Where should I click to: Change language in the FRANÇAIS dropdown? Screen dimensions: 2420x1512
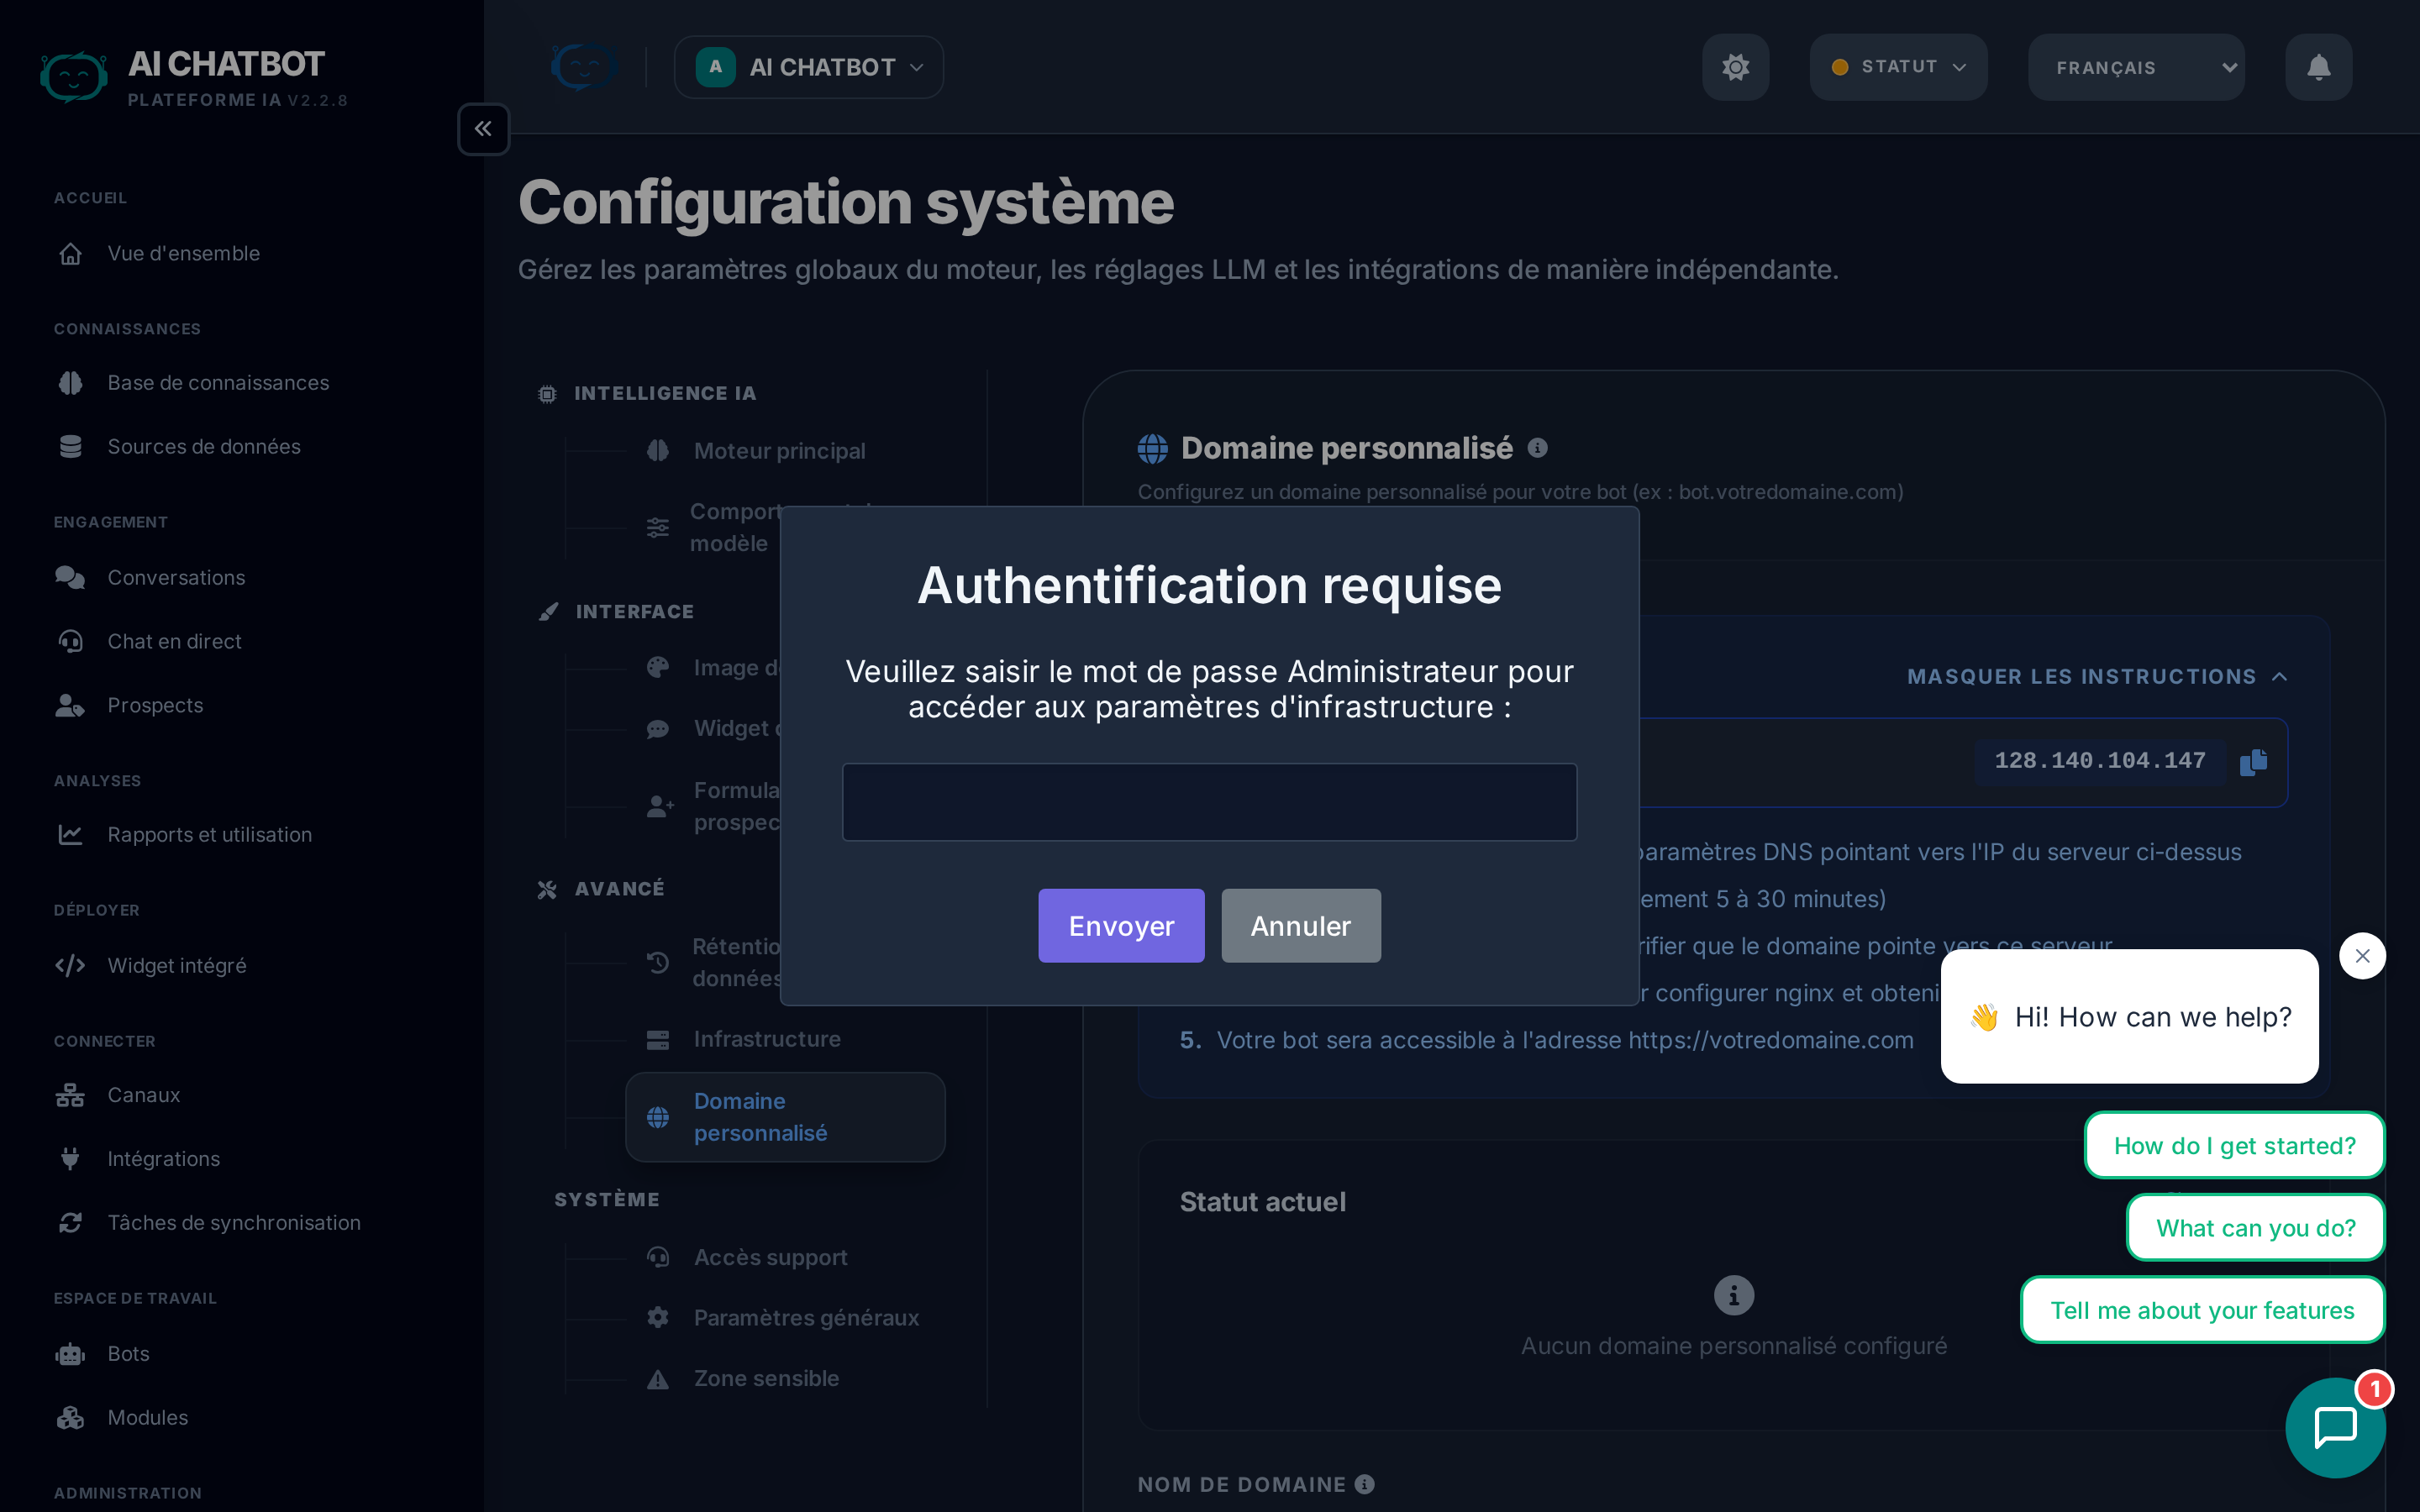click(2136, 67)
